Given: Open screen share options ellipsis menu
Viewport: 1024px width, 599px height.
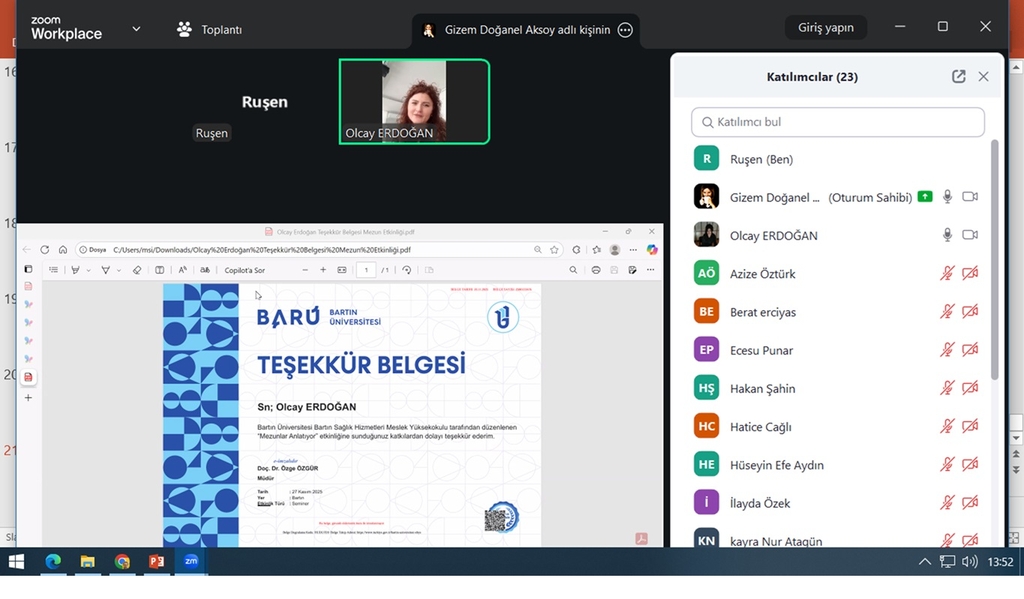Looking at the screenshot, I should [x=626, y=30].
